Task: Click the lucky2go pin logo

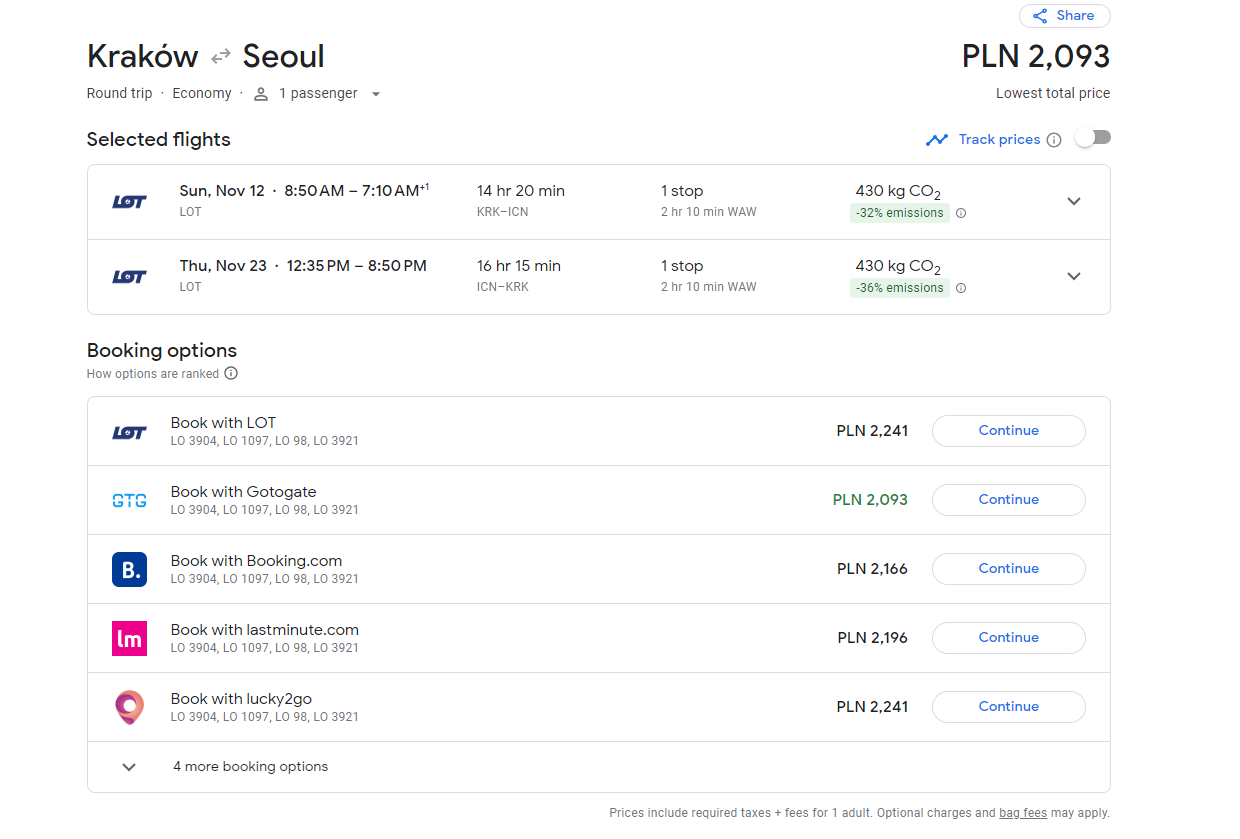Action: click(129, 707)
